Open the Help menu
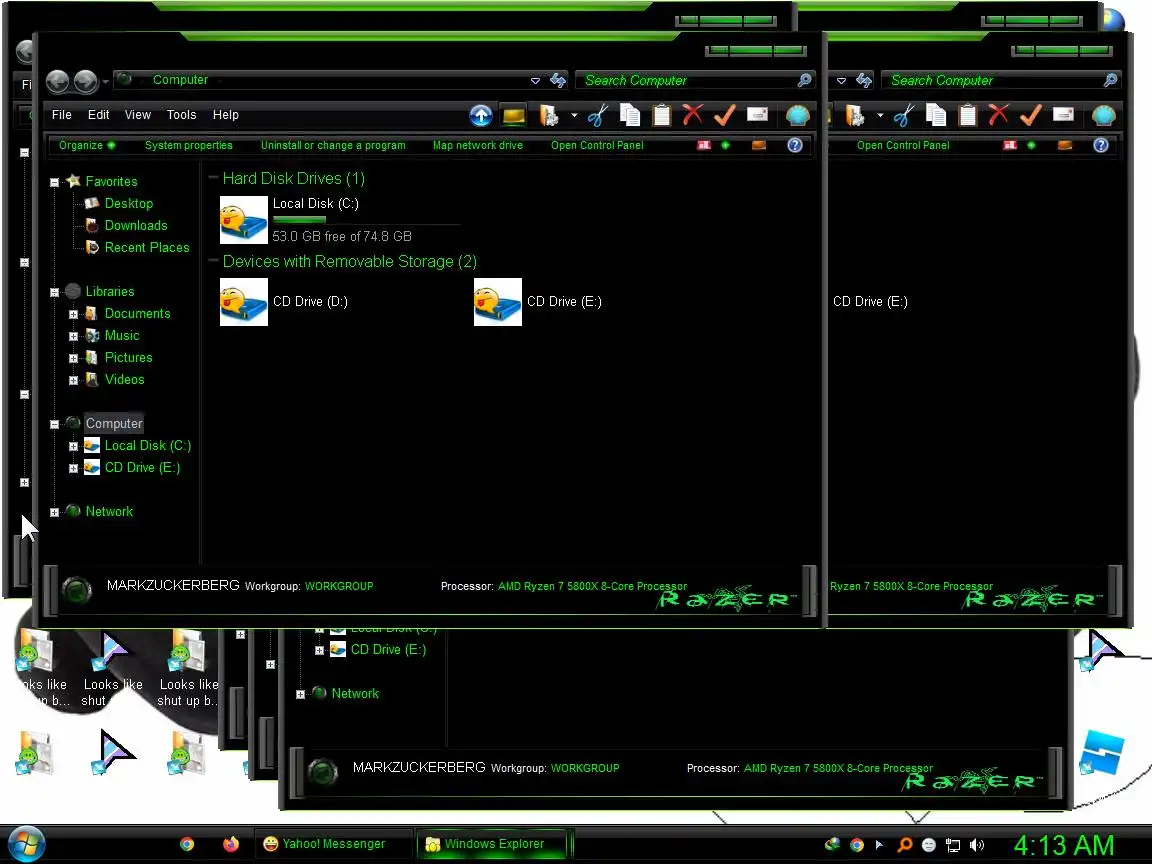 (x=226, y=115)
